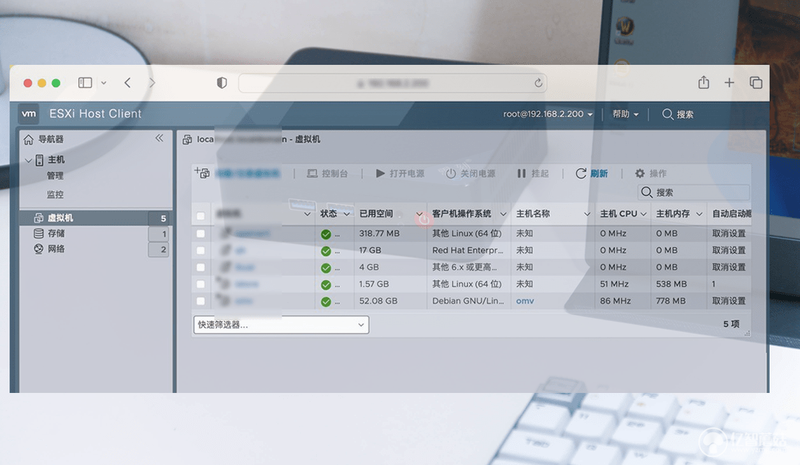
Task: Click the status icon of the 17 GB row
Action: pyautogui.click(x=326, y=252)
